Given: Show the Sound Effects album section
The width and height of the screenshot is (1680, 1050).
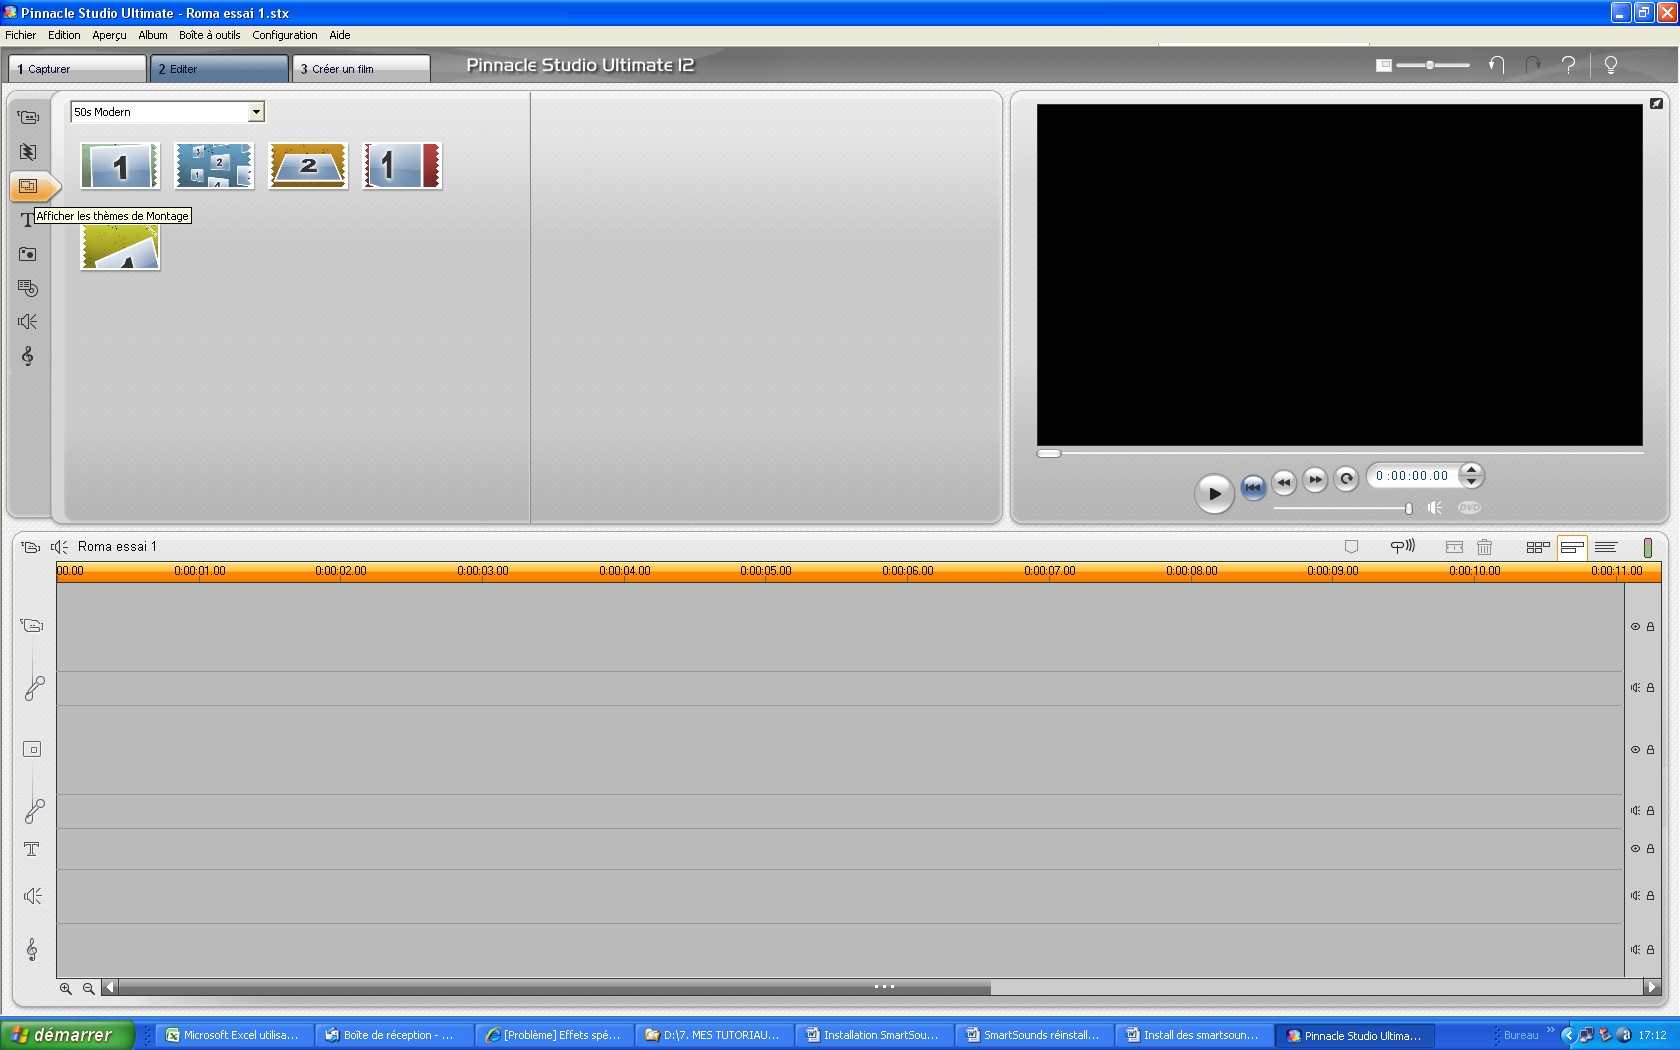Looking at the screenshot, I should (x=28, y=322).
